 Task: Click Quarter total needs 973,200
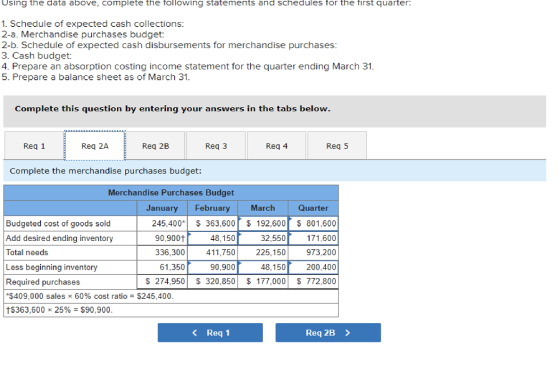coord(313,253)
